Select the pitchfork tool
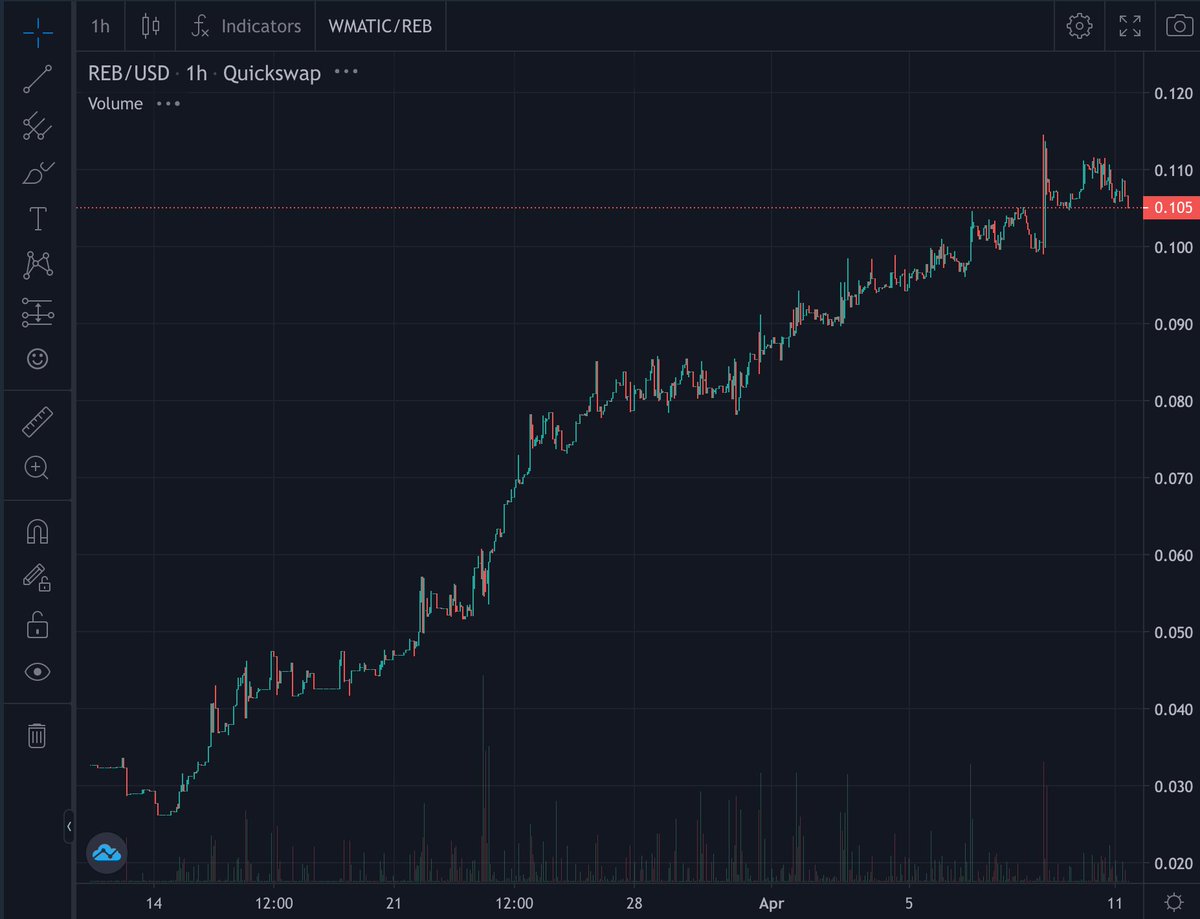 pyautogui.click(x=37, y=126)
